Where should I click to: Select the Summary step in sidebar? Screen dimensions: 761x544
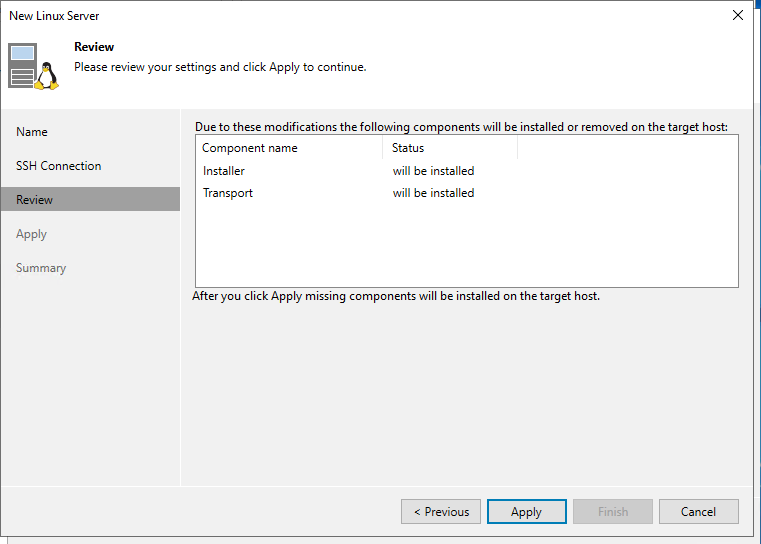click(x=41, y=268)
